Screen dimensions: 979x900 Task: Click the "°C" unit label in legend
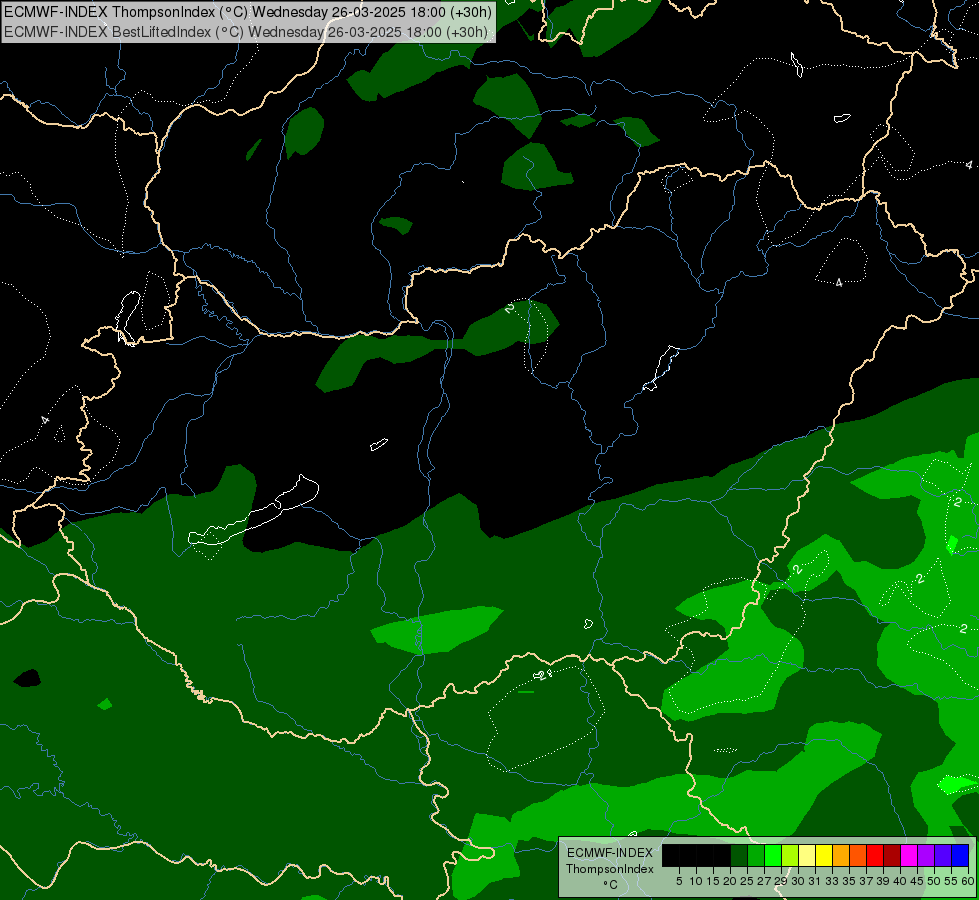[x=610, y=885]
